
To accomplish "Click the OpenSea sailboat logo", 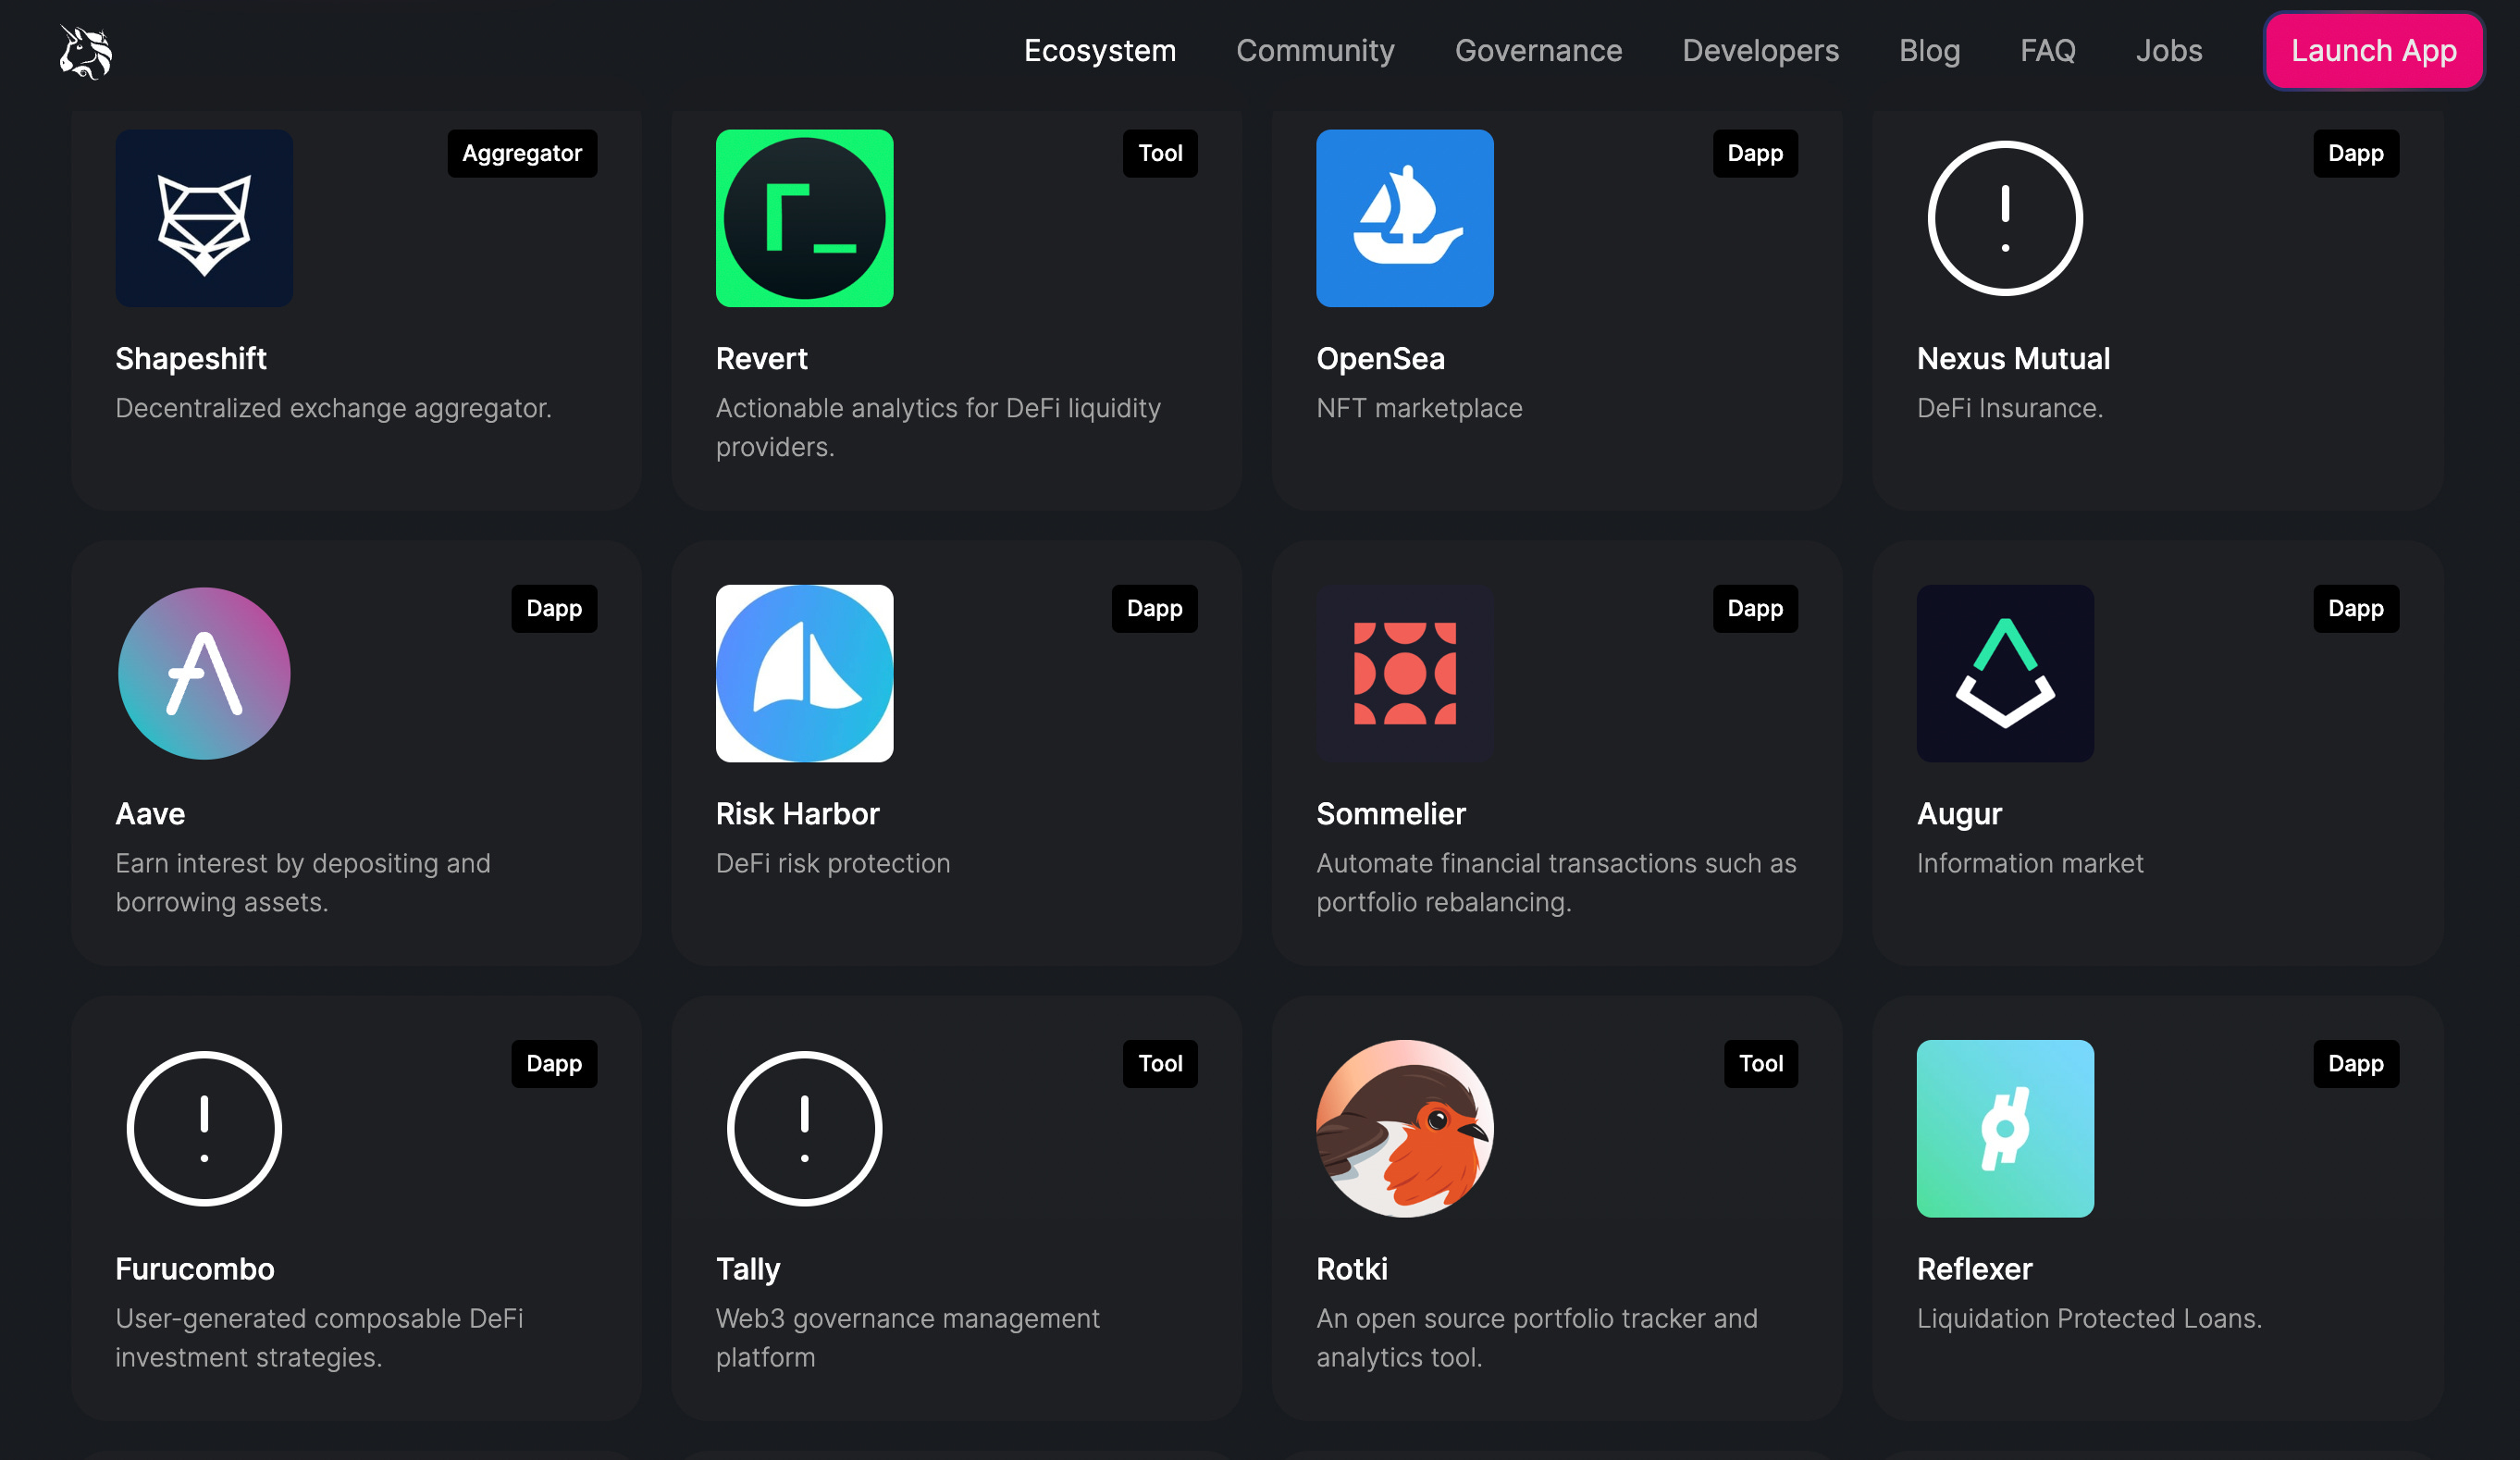I will [x=1404, y=218].
